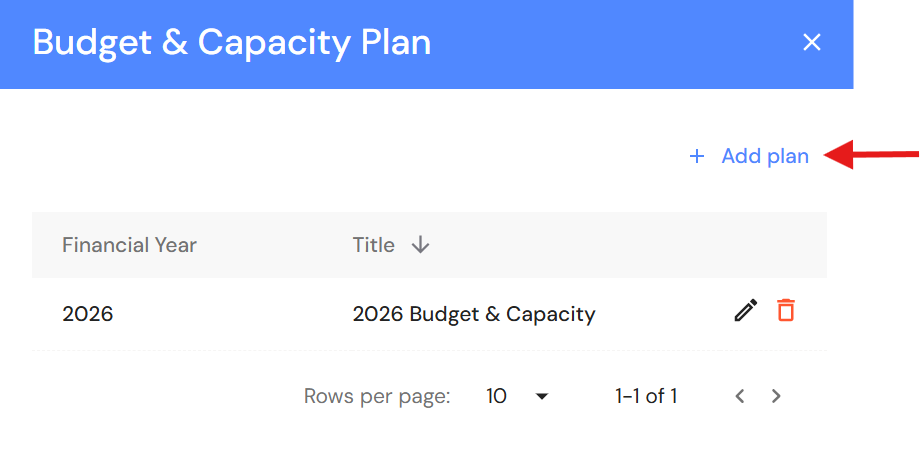Go to the next page of plans
920x468 pixels.
(776, 396)
